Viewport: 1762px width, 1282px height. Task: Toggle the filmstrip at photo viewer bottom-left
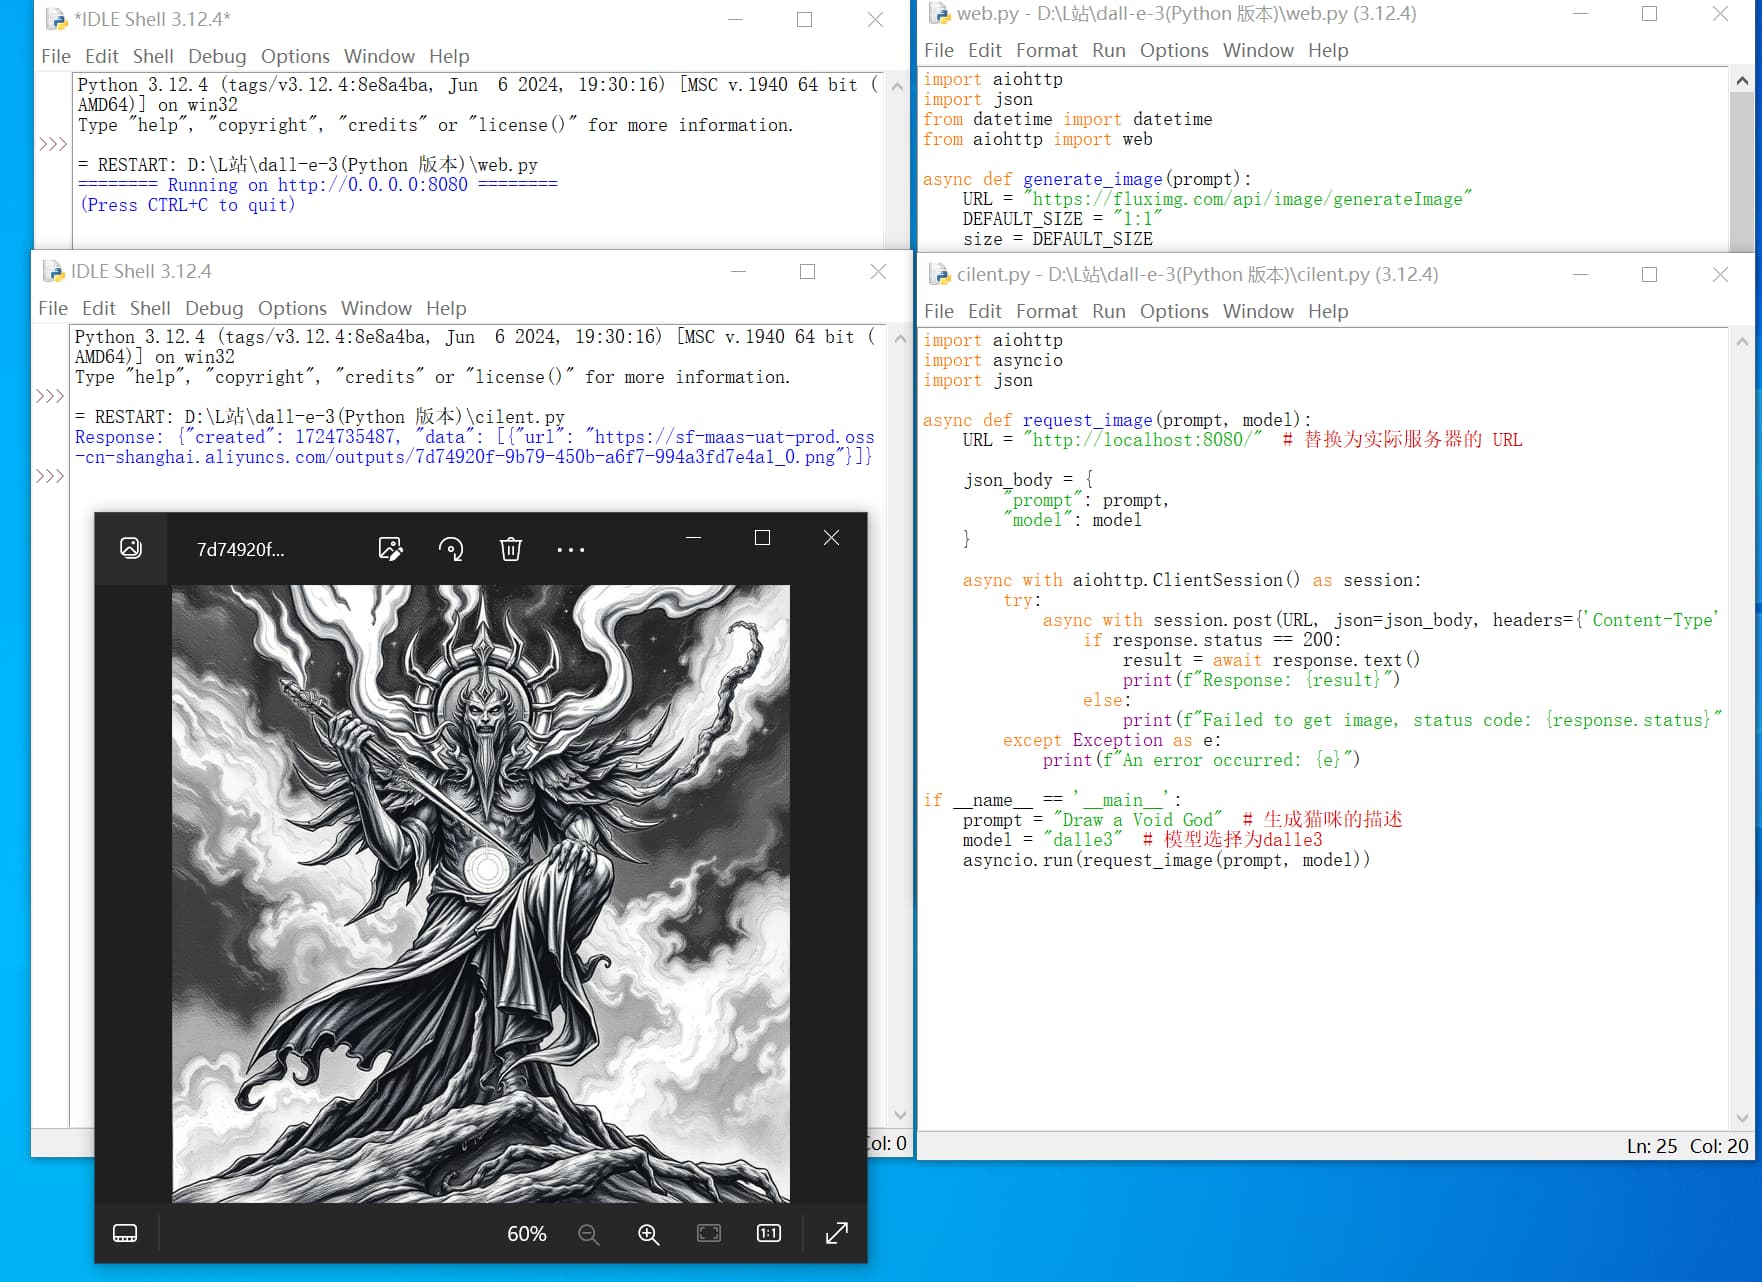tap(125, 1233)
